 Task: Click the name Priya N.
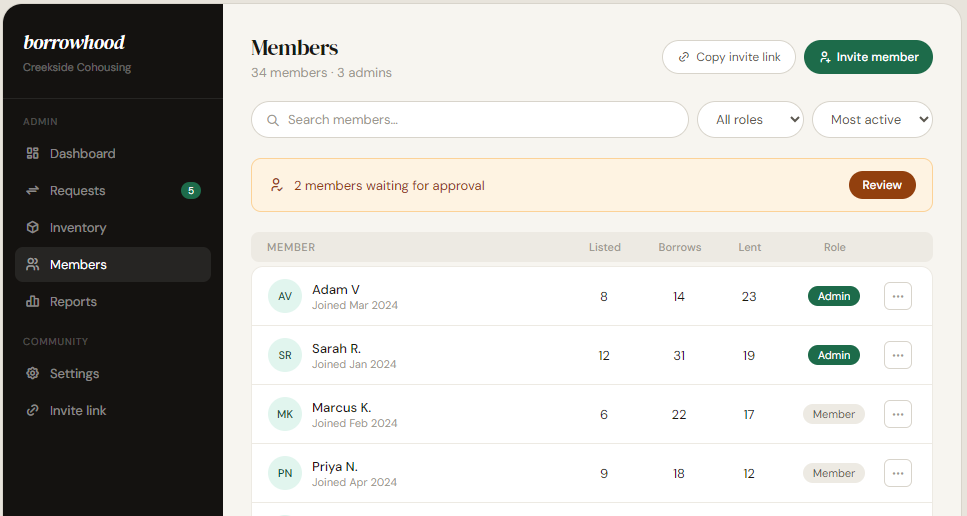pos(335,467)
